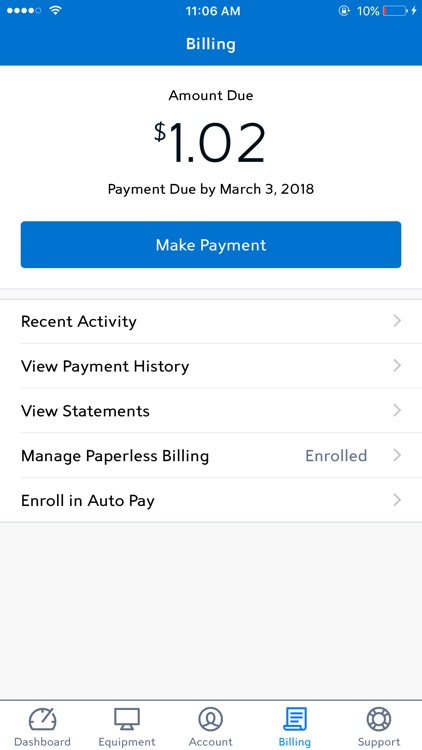
Task: Select the Enroll in Auto Pay text
Action: click(88, 501)
